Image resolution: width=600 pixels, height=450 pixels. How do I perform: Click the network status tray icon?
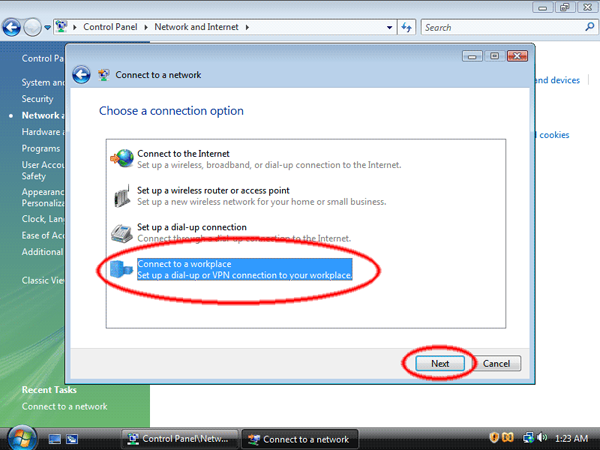[x=528, y=437]
